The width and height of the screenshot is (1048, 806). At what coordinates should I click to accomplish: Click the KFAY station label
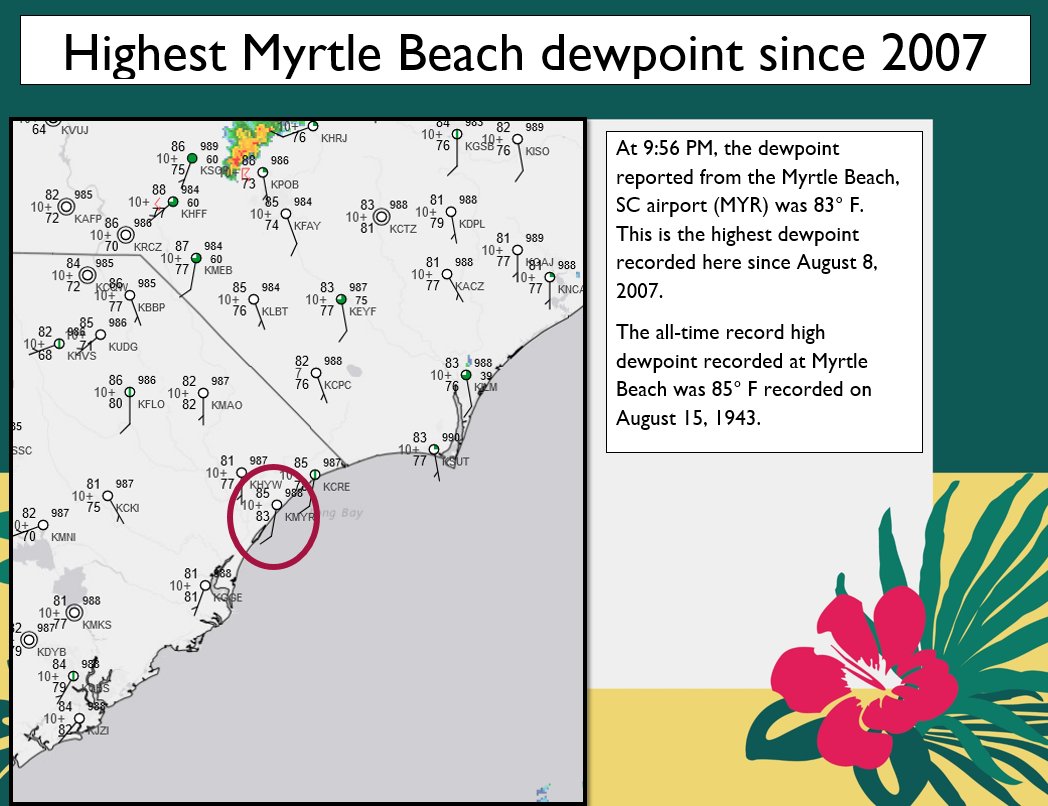click(x=307, y=226)
